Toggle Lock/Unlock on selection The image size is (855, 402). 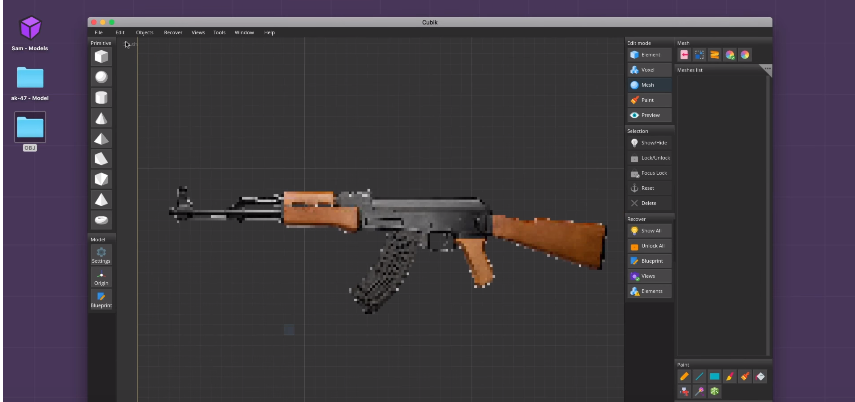click(649, 158)
